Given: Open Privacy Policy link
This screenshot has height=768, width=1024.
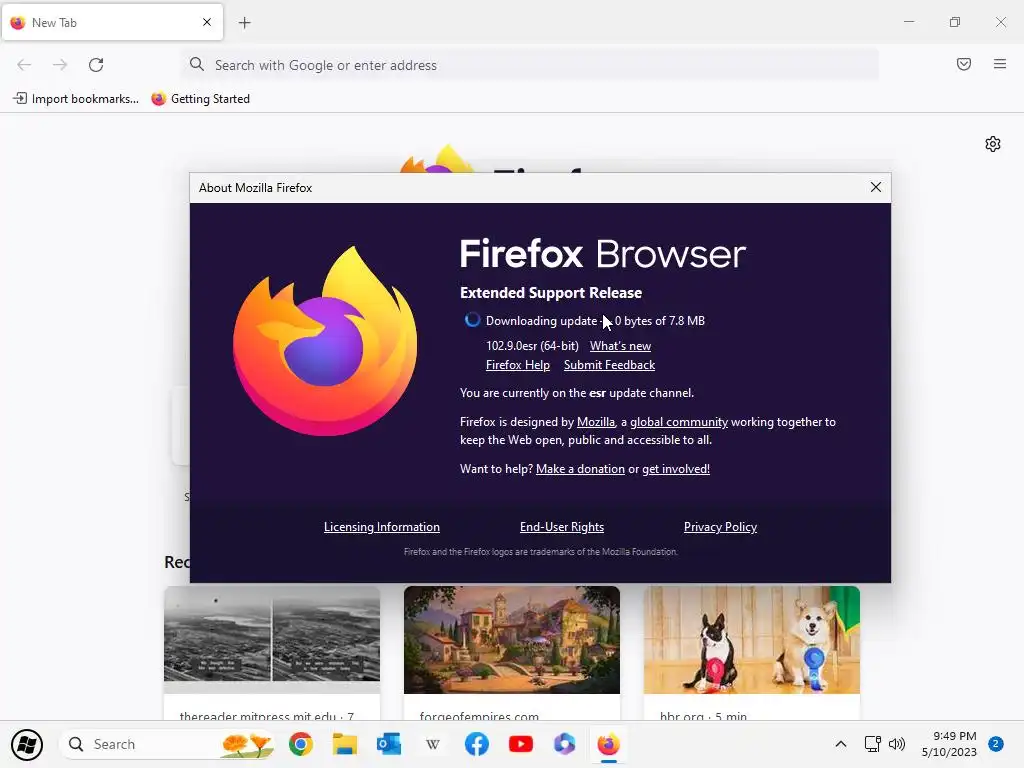Looking at the screenshot, I should tap(720, 527).
